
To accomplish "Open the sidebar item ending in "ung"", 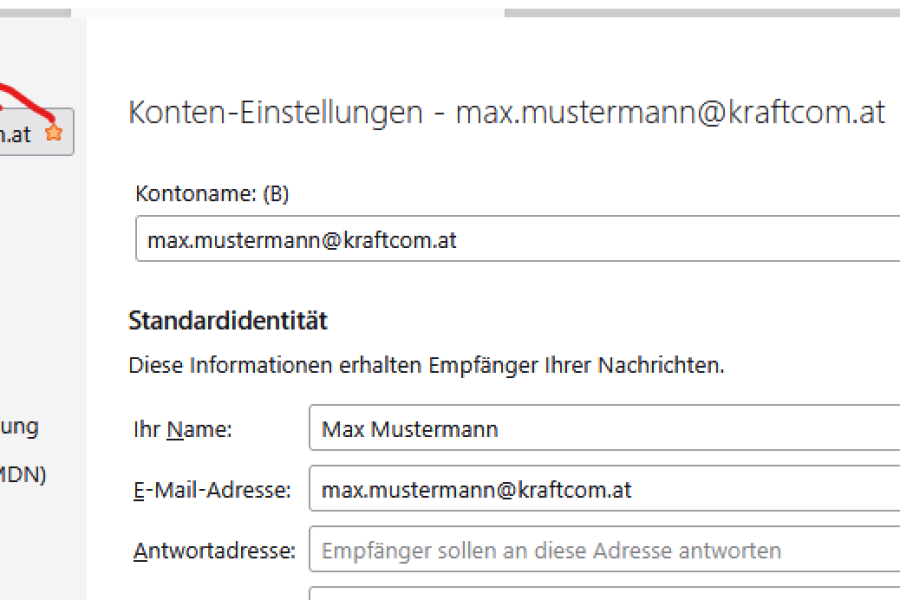I will tap(20, 427).
